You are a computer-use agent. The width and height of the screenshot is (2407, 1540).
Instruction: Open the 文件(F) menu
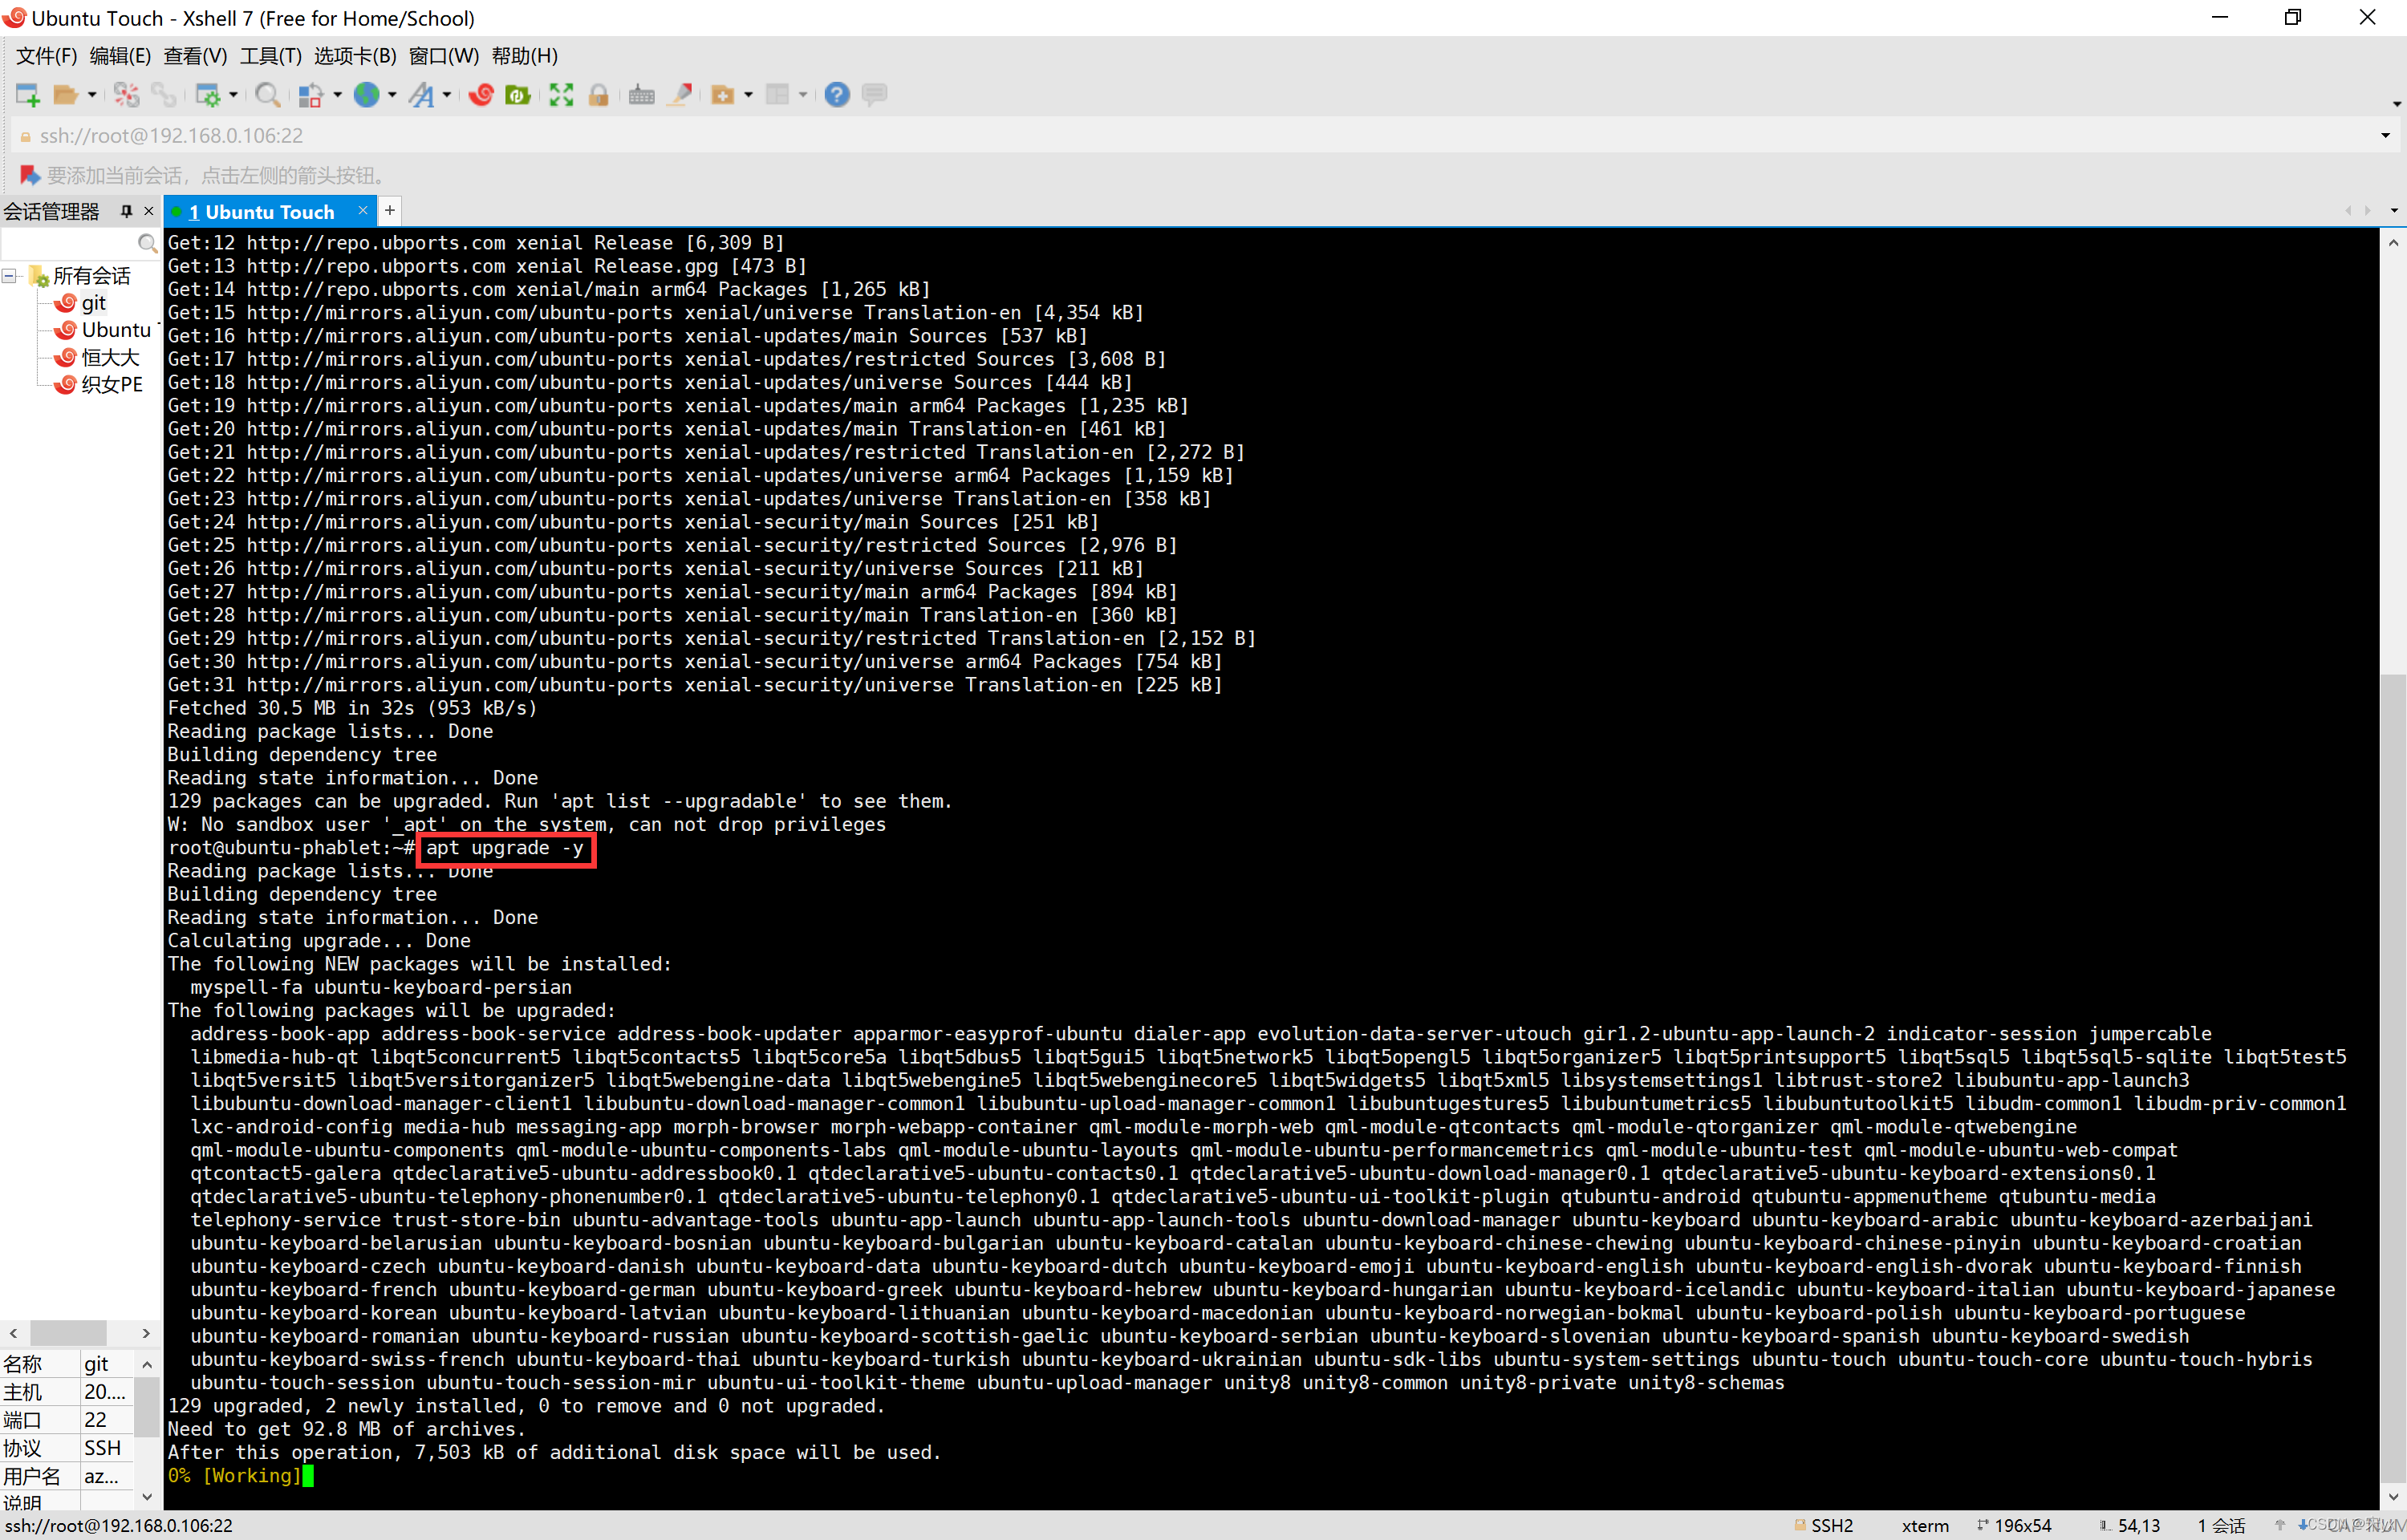[x=46, y=56]
